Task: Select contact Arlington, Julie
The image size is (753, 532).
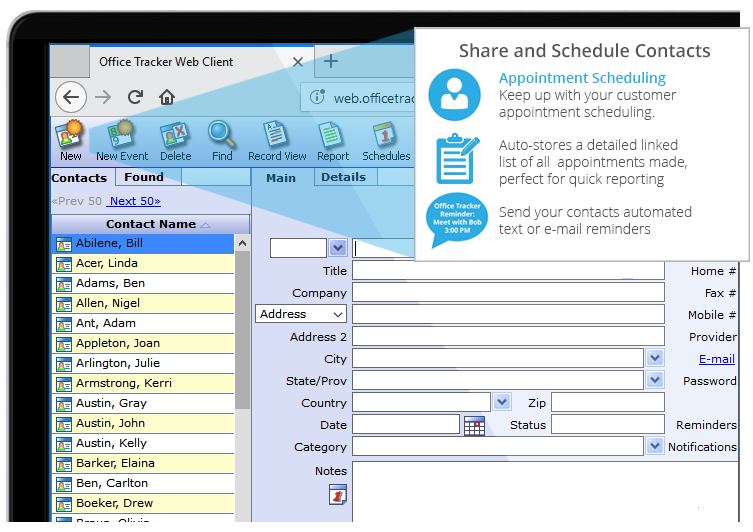Action: point(143,363)
